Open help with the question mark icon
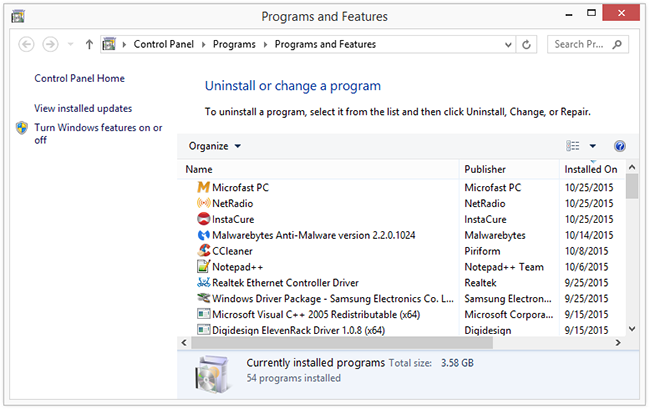The height and width of the screenshot is (409, 650). coord(620,146)
